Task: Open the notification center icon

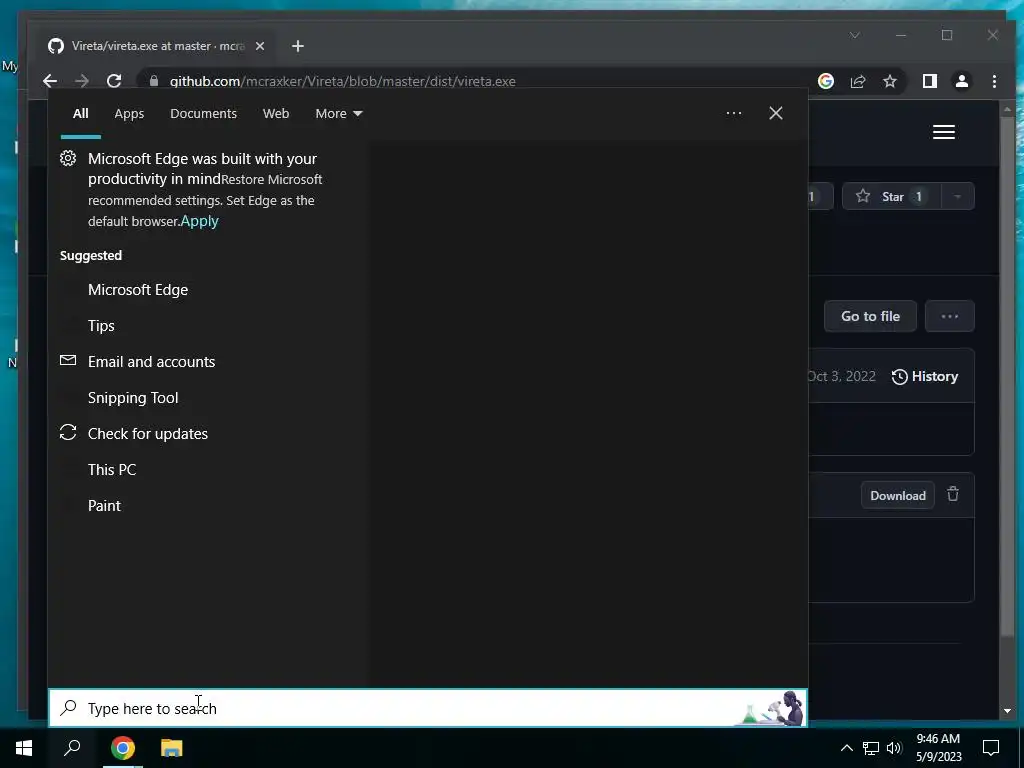Action: pos(991,748)
